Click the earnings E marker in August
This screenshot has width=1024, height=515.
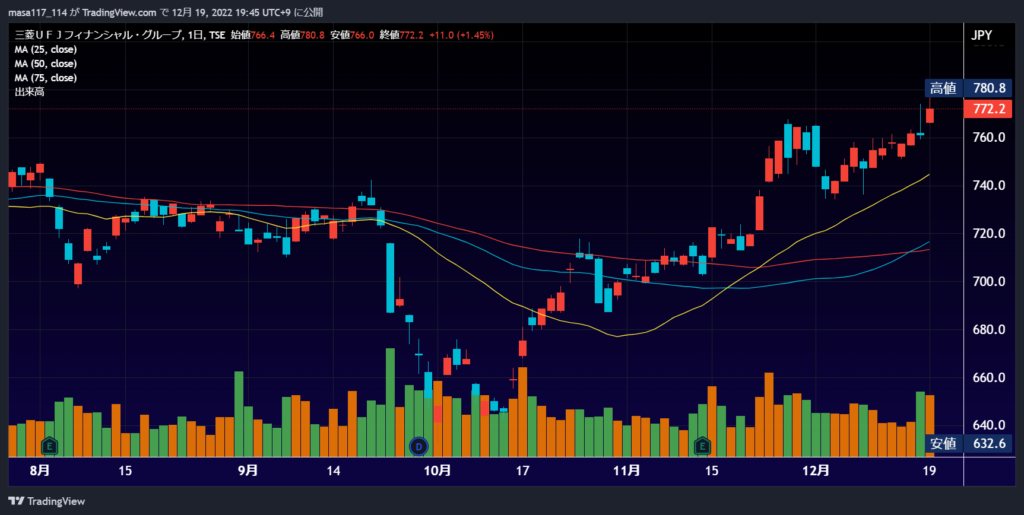pos(50,446)
